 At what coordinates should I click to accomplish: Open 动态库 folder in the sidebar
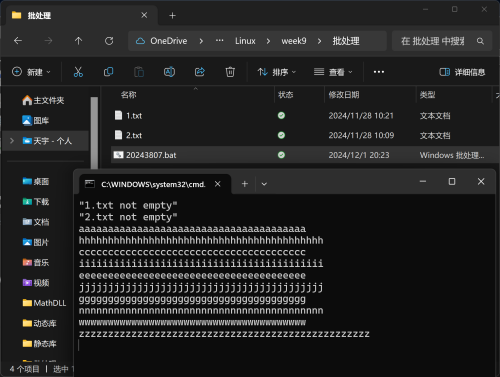point(39,323)
